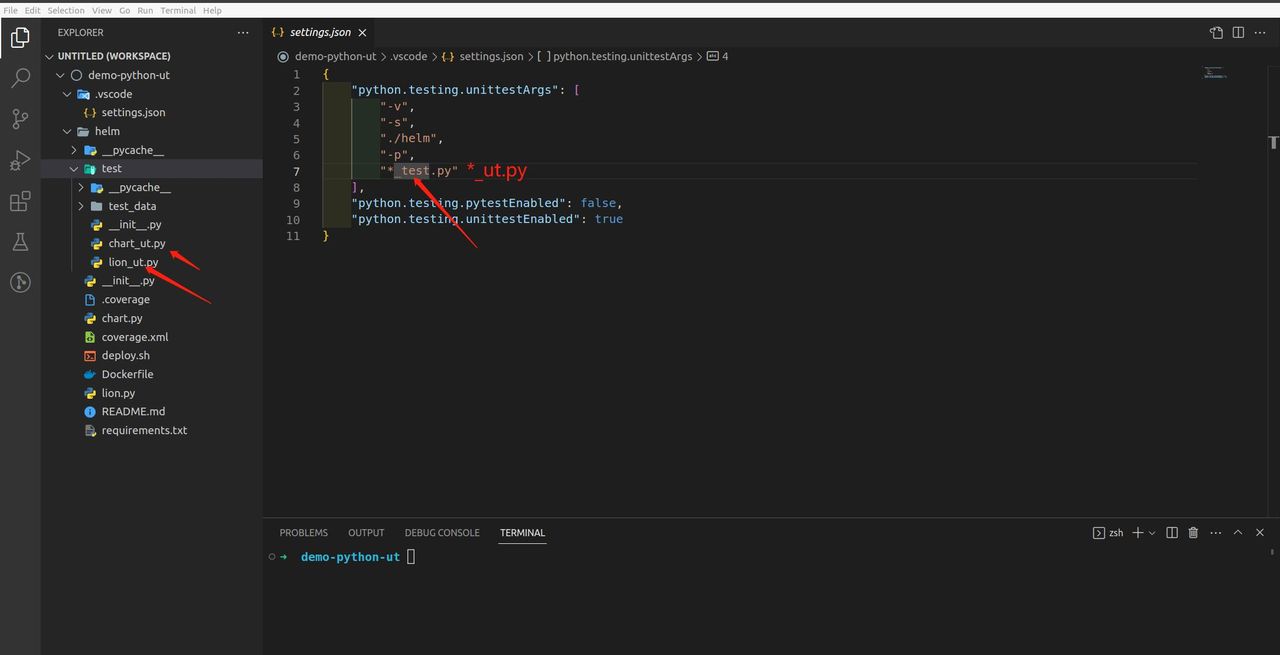This screenshot has width=1280, height=655.
Task: Open chart_ut.py in the explorer
Action: point(136,243)
